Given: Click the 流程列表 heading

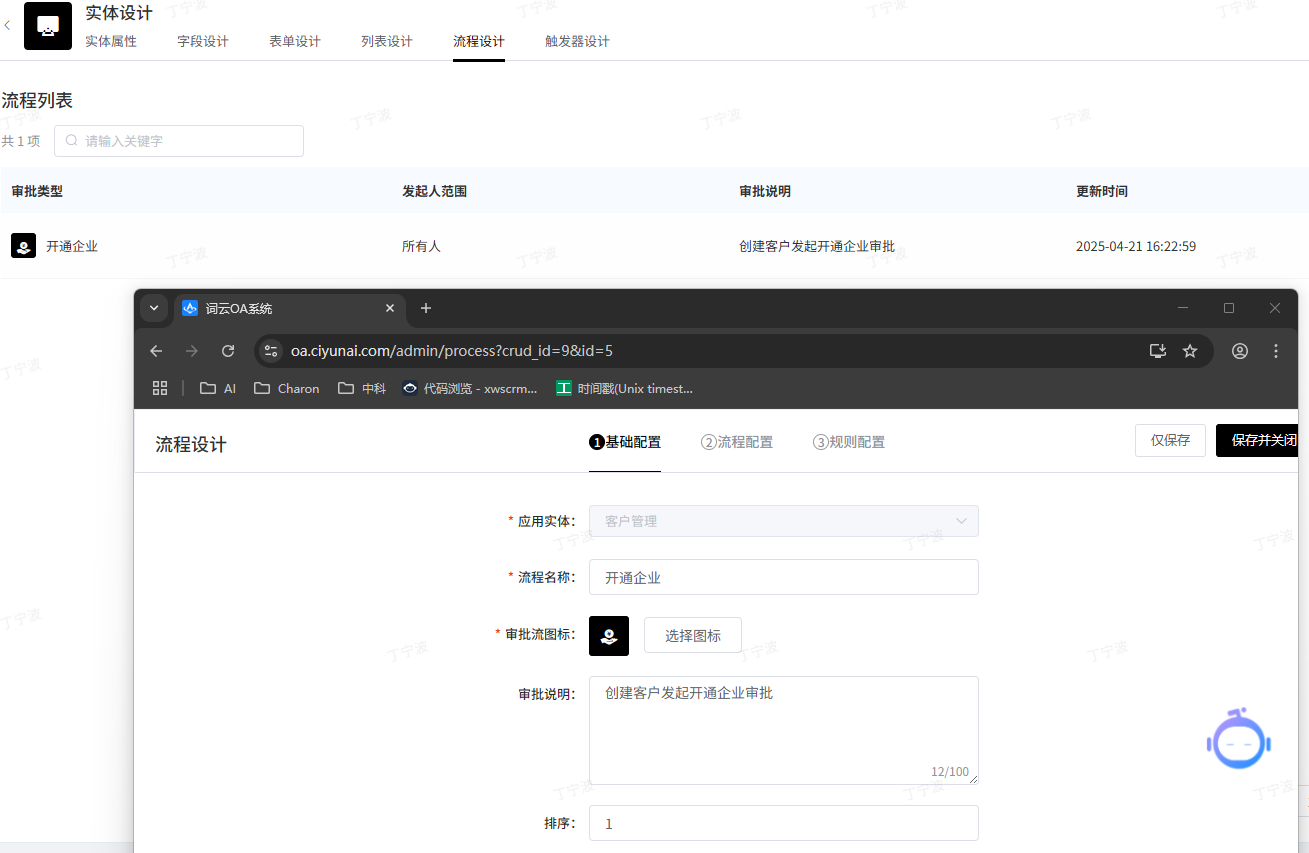Looking at the screenshot, I should [x=37, y=101].
